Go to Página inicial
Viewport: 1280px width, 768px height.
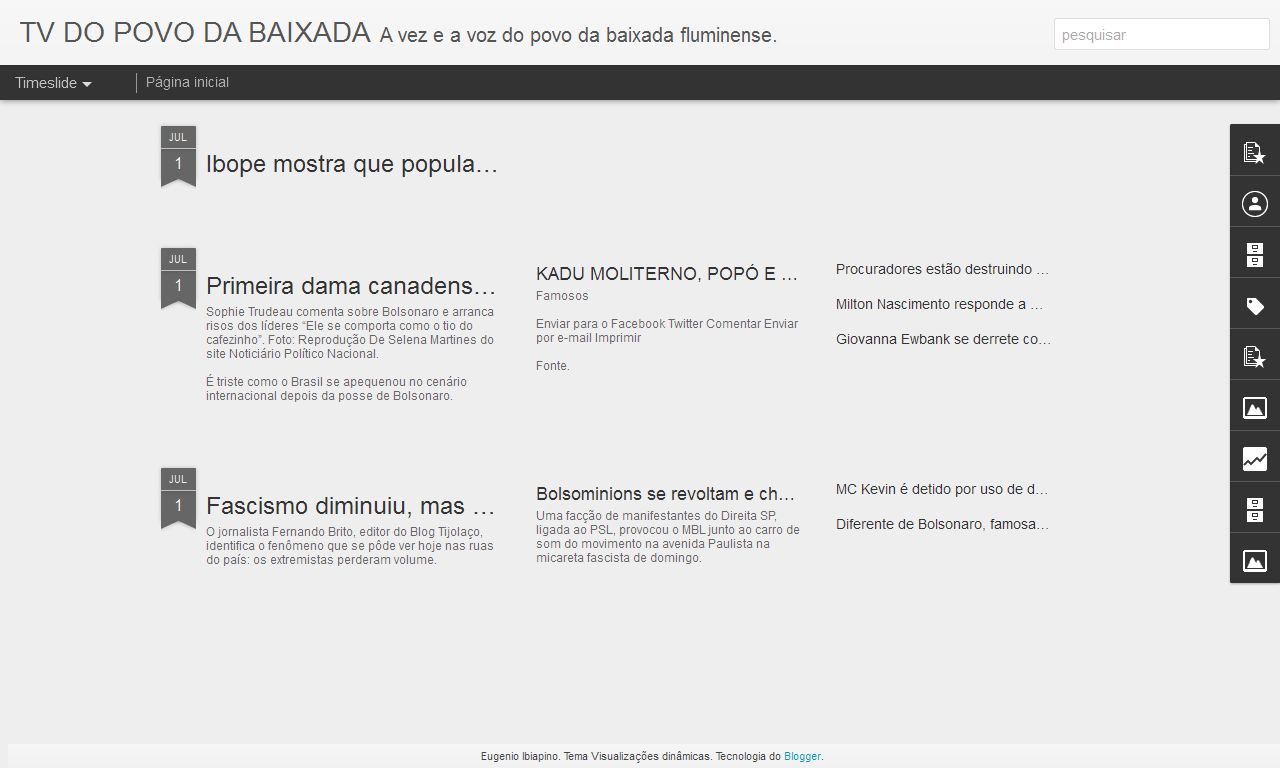point(187,83)
